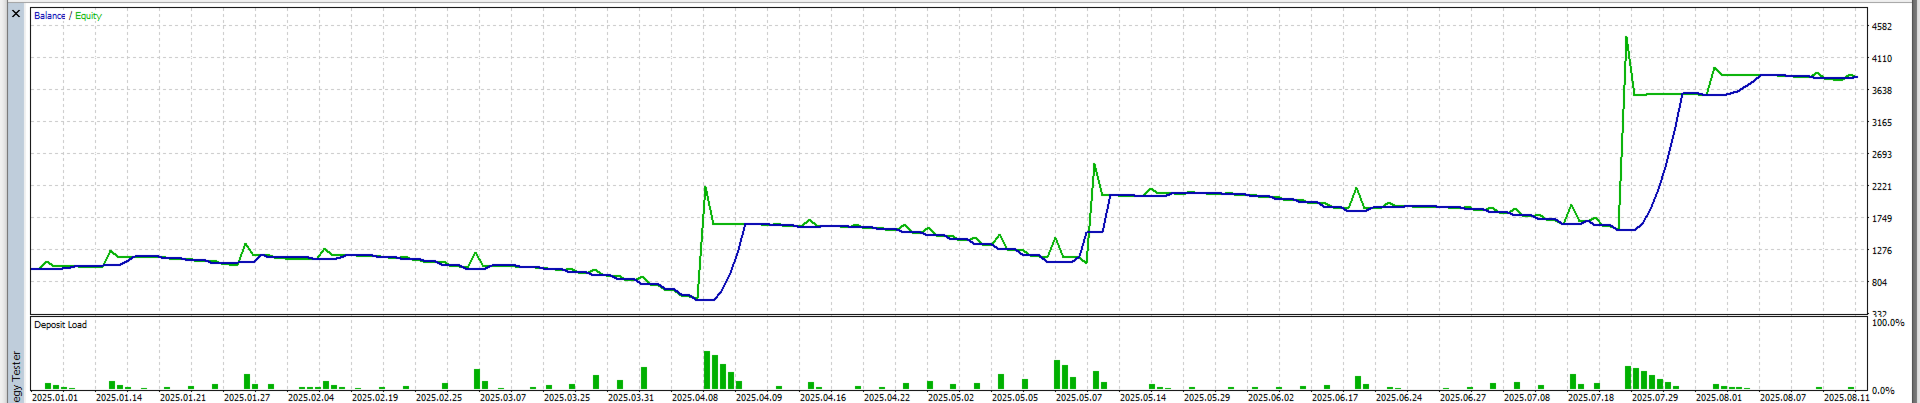Click the 2025.02.04 date label

coord(311,398)
